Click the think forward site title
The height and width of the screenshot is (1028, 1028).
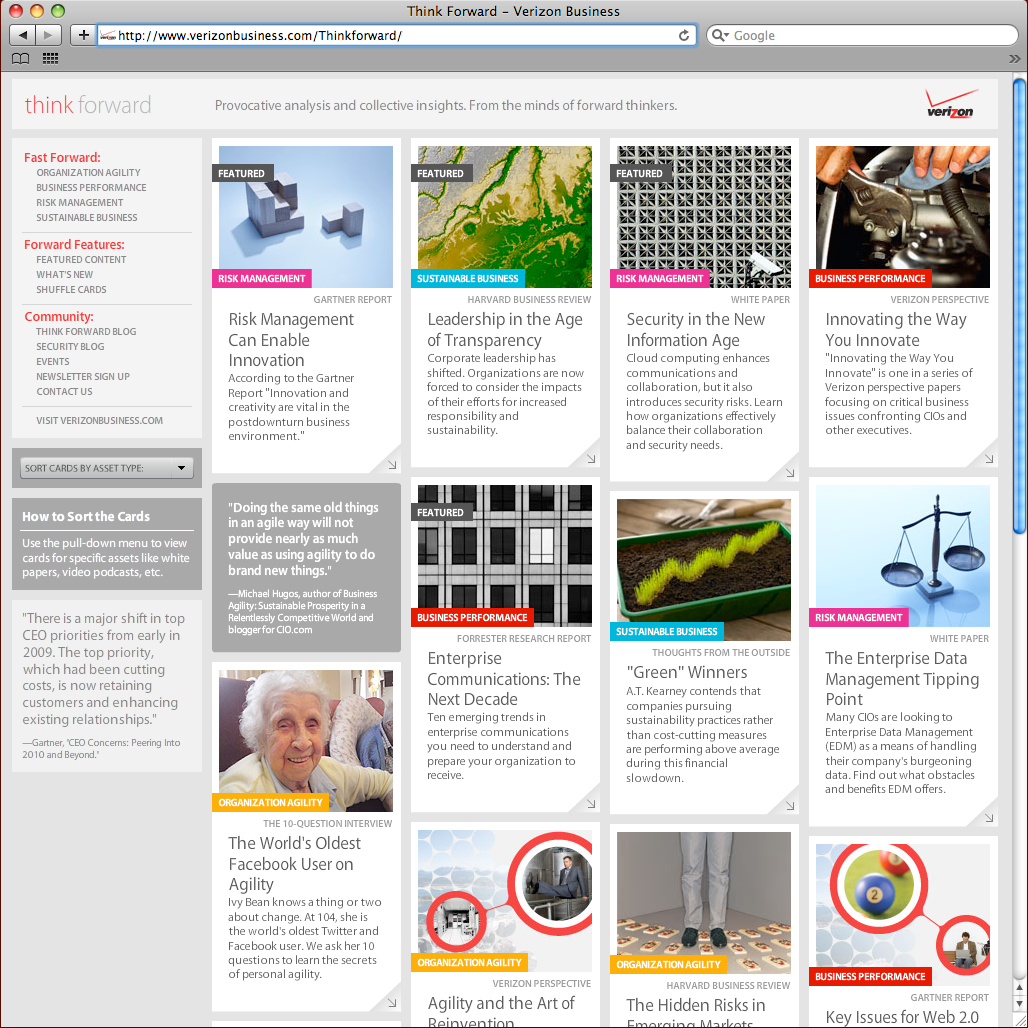(x=88, y=105)
